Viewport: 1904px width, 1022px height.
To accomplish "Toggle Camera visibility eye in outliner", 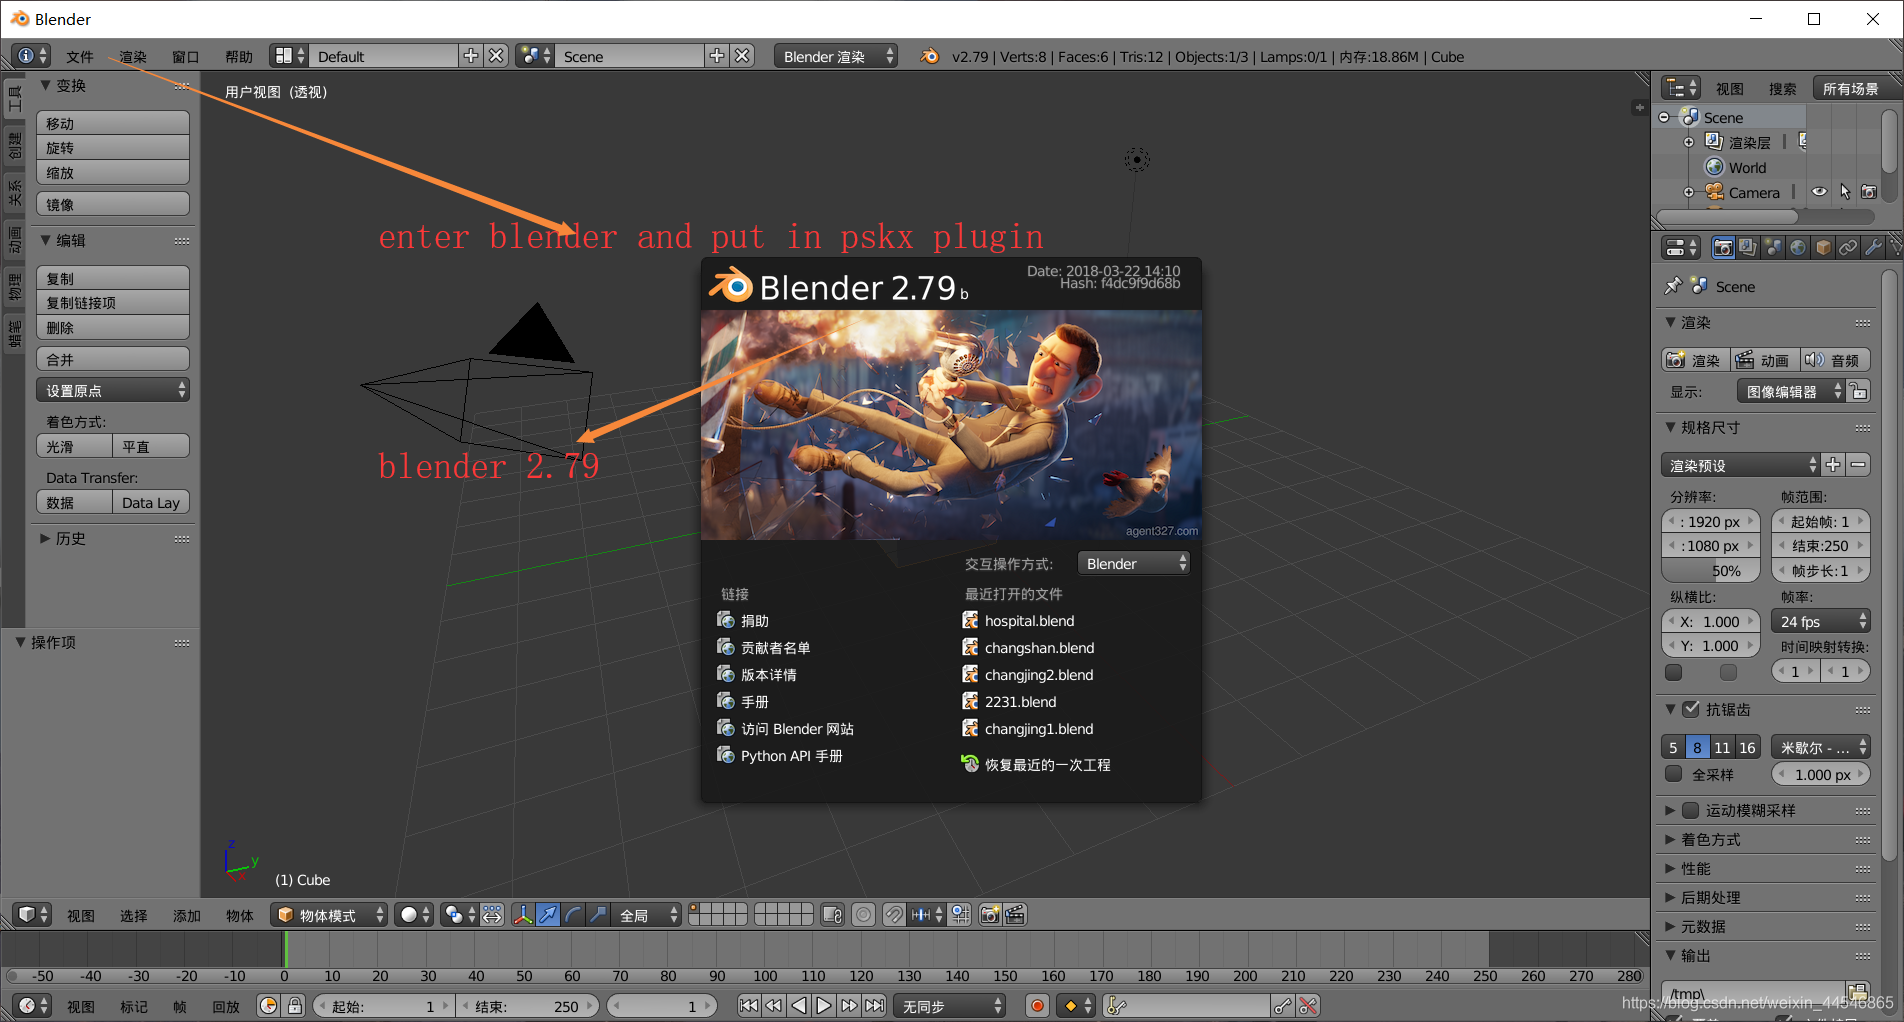I will [1819, 192].
